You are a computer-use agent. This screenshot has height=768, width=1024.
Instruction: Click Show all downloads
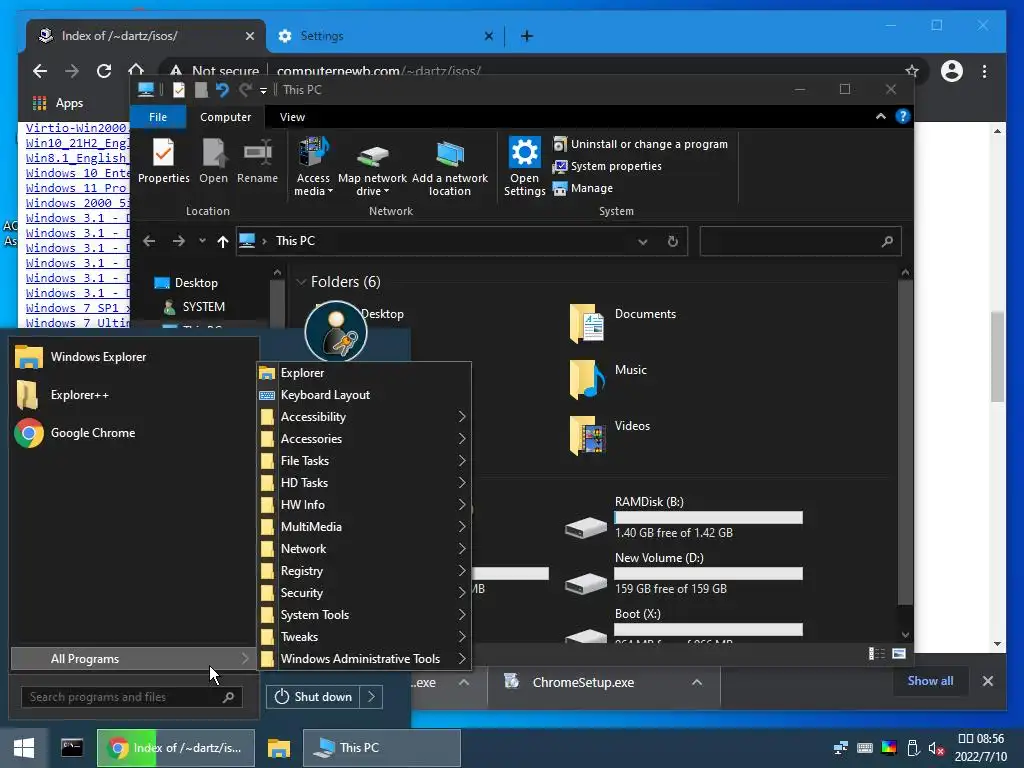930,680
